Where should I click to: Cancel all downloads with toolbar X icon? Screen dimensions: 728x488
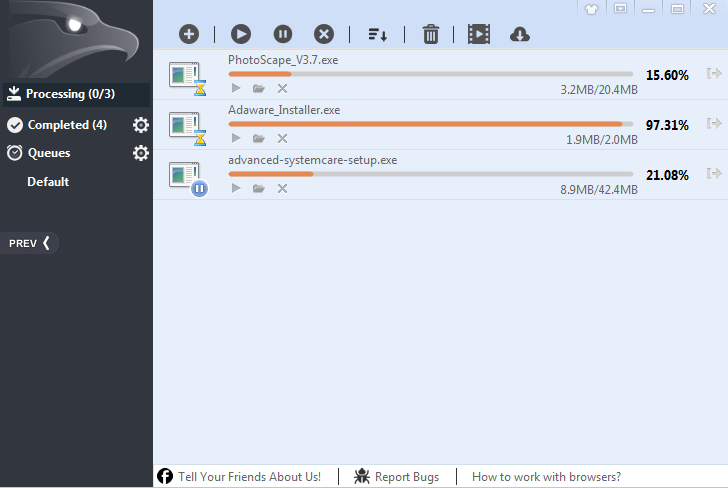(x=324, y=34)
